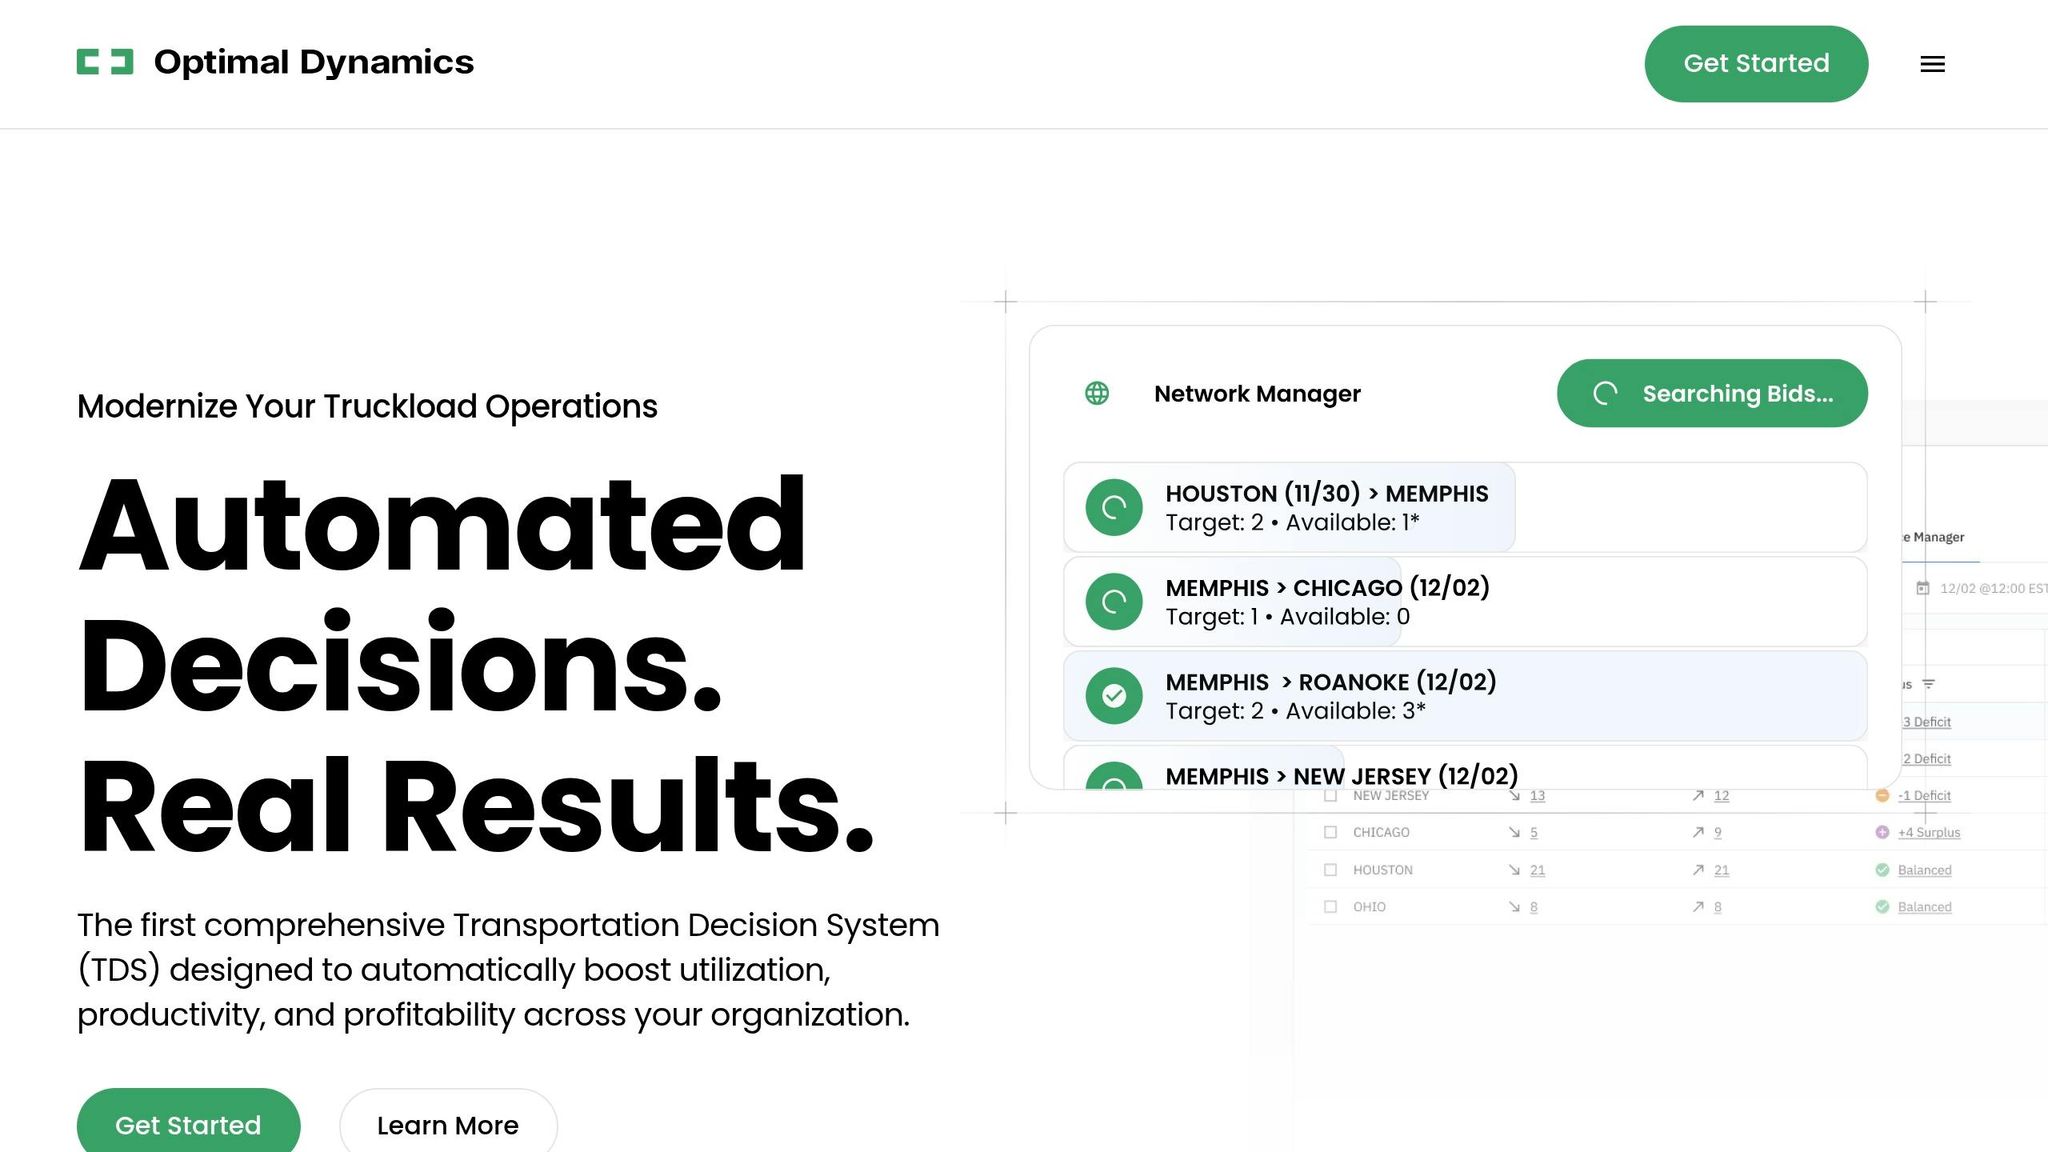Check the HOUSTON row checkbox
2048x1152 pixels.
click(1330, 870)
